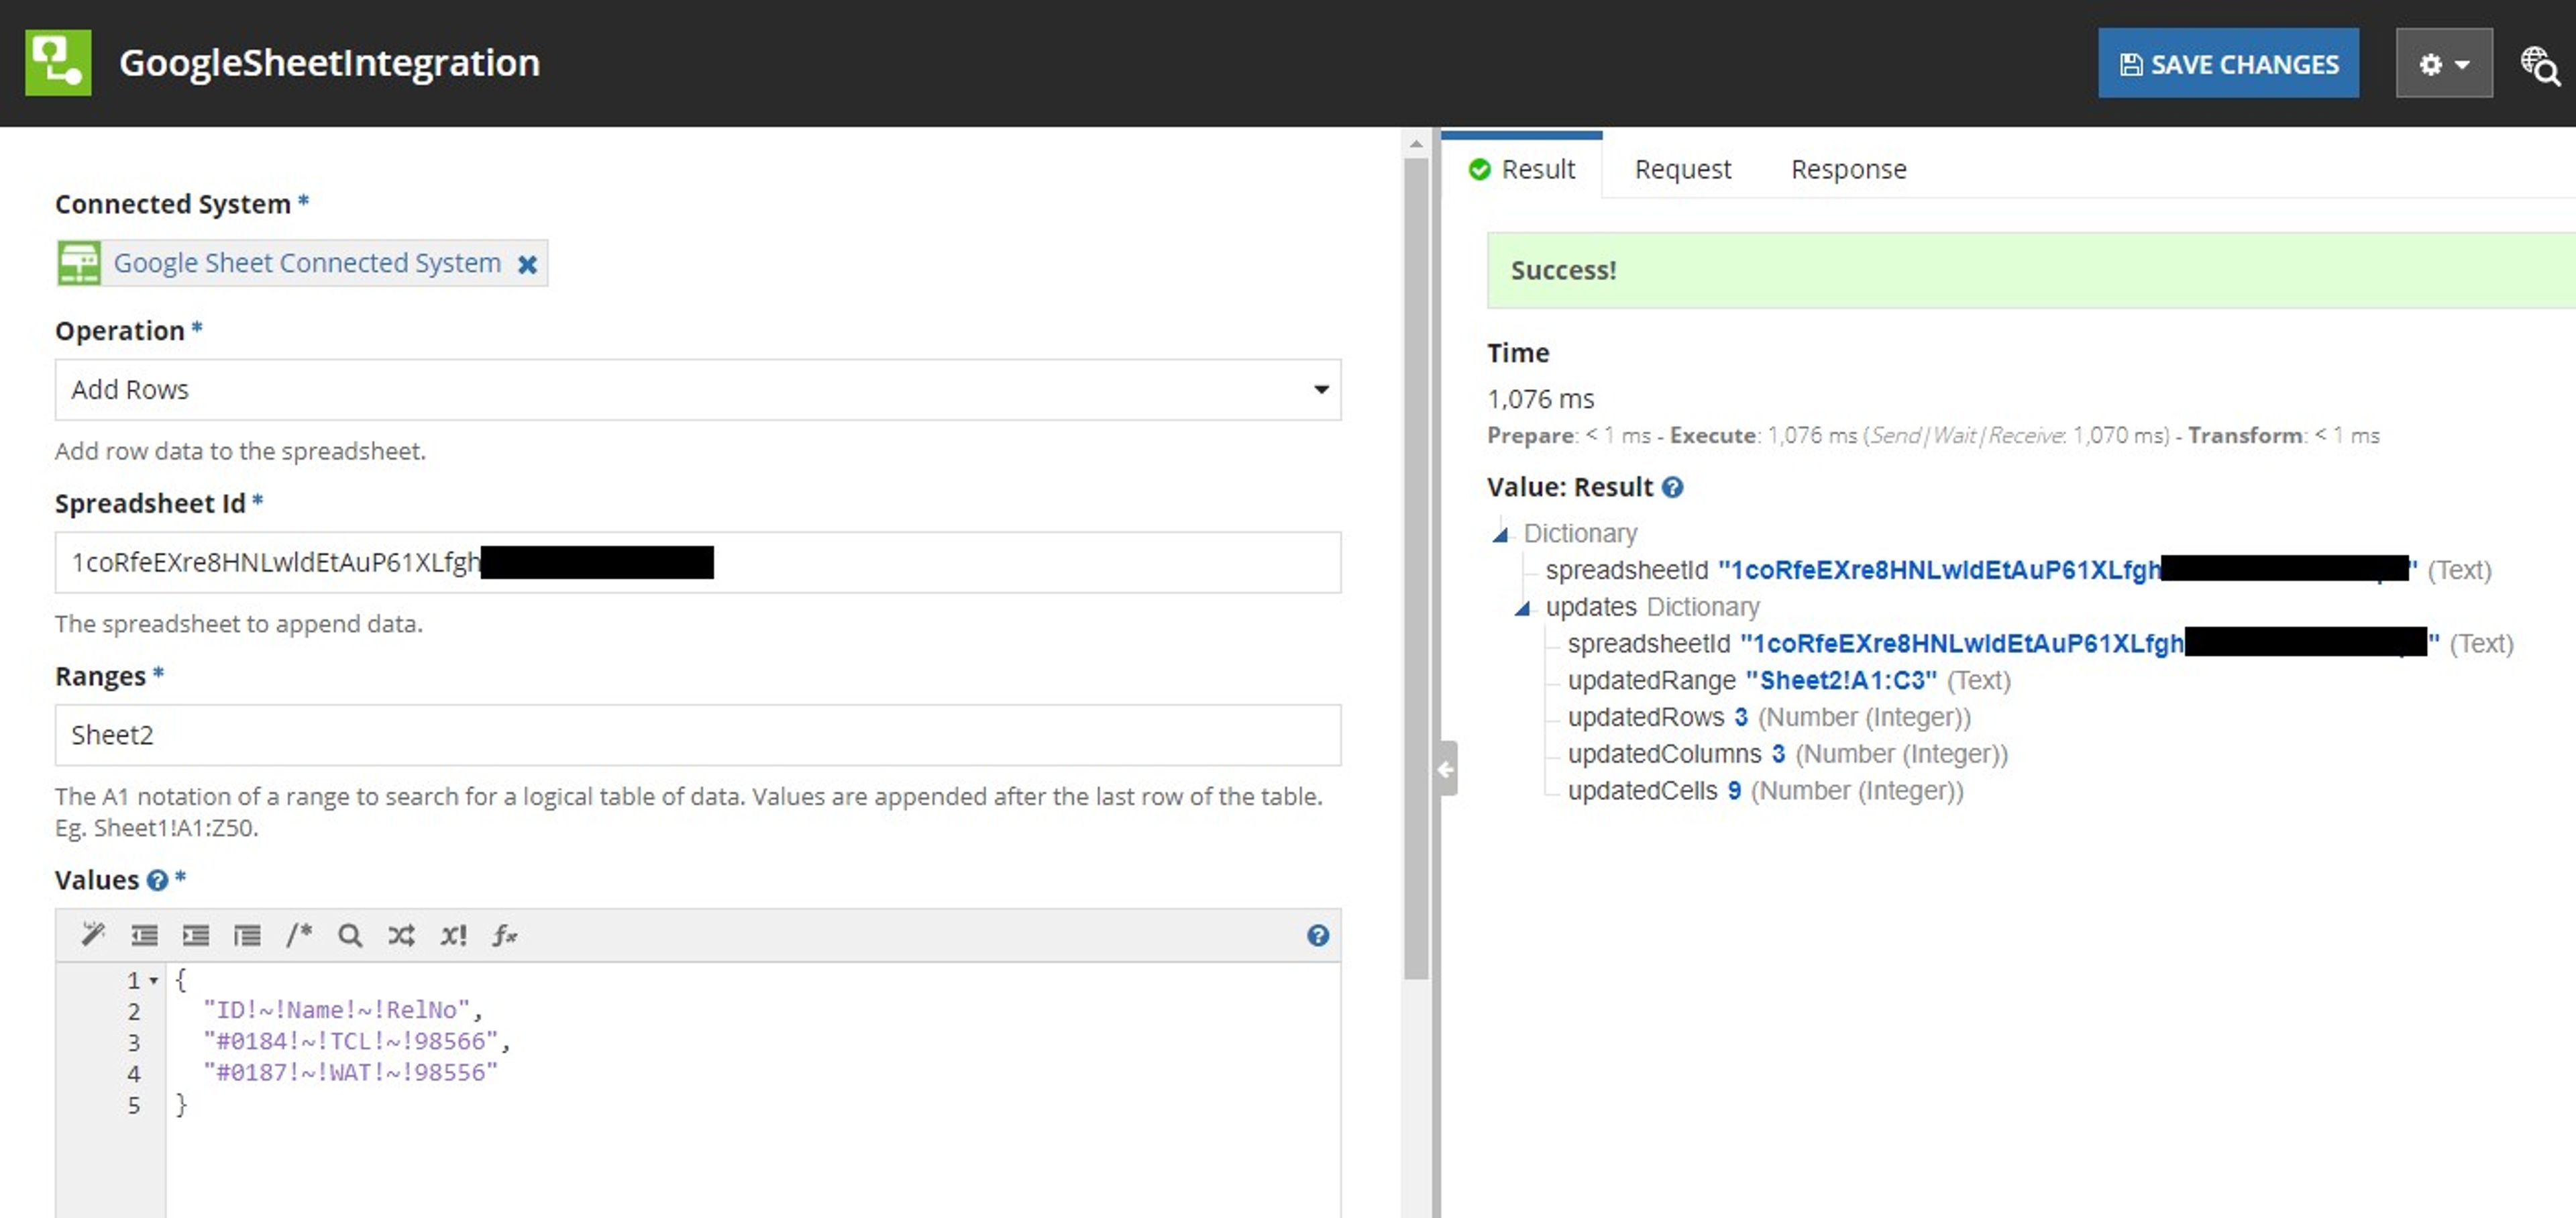Click the globe search icon in header

coord(2539,66)
